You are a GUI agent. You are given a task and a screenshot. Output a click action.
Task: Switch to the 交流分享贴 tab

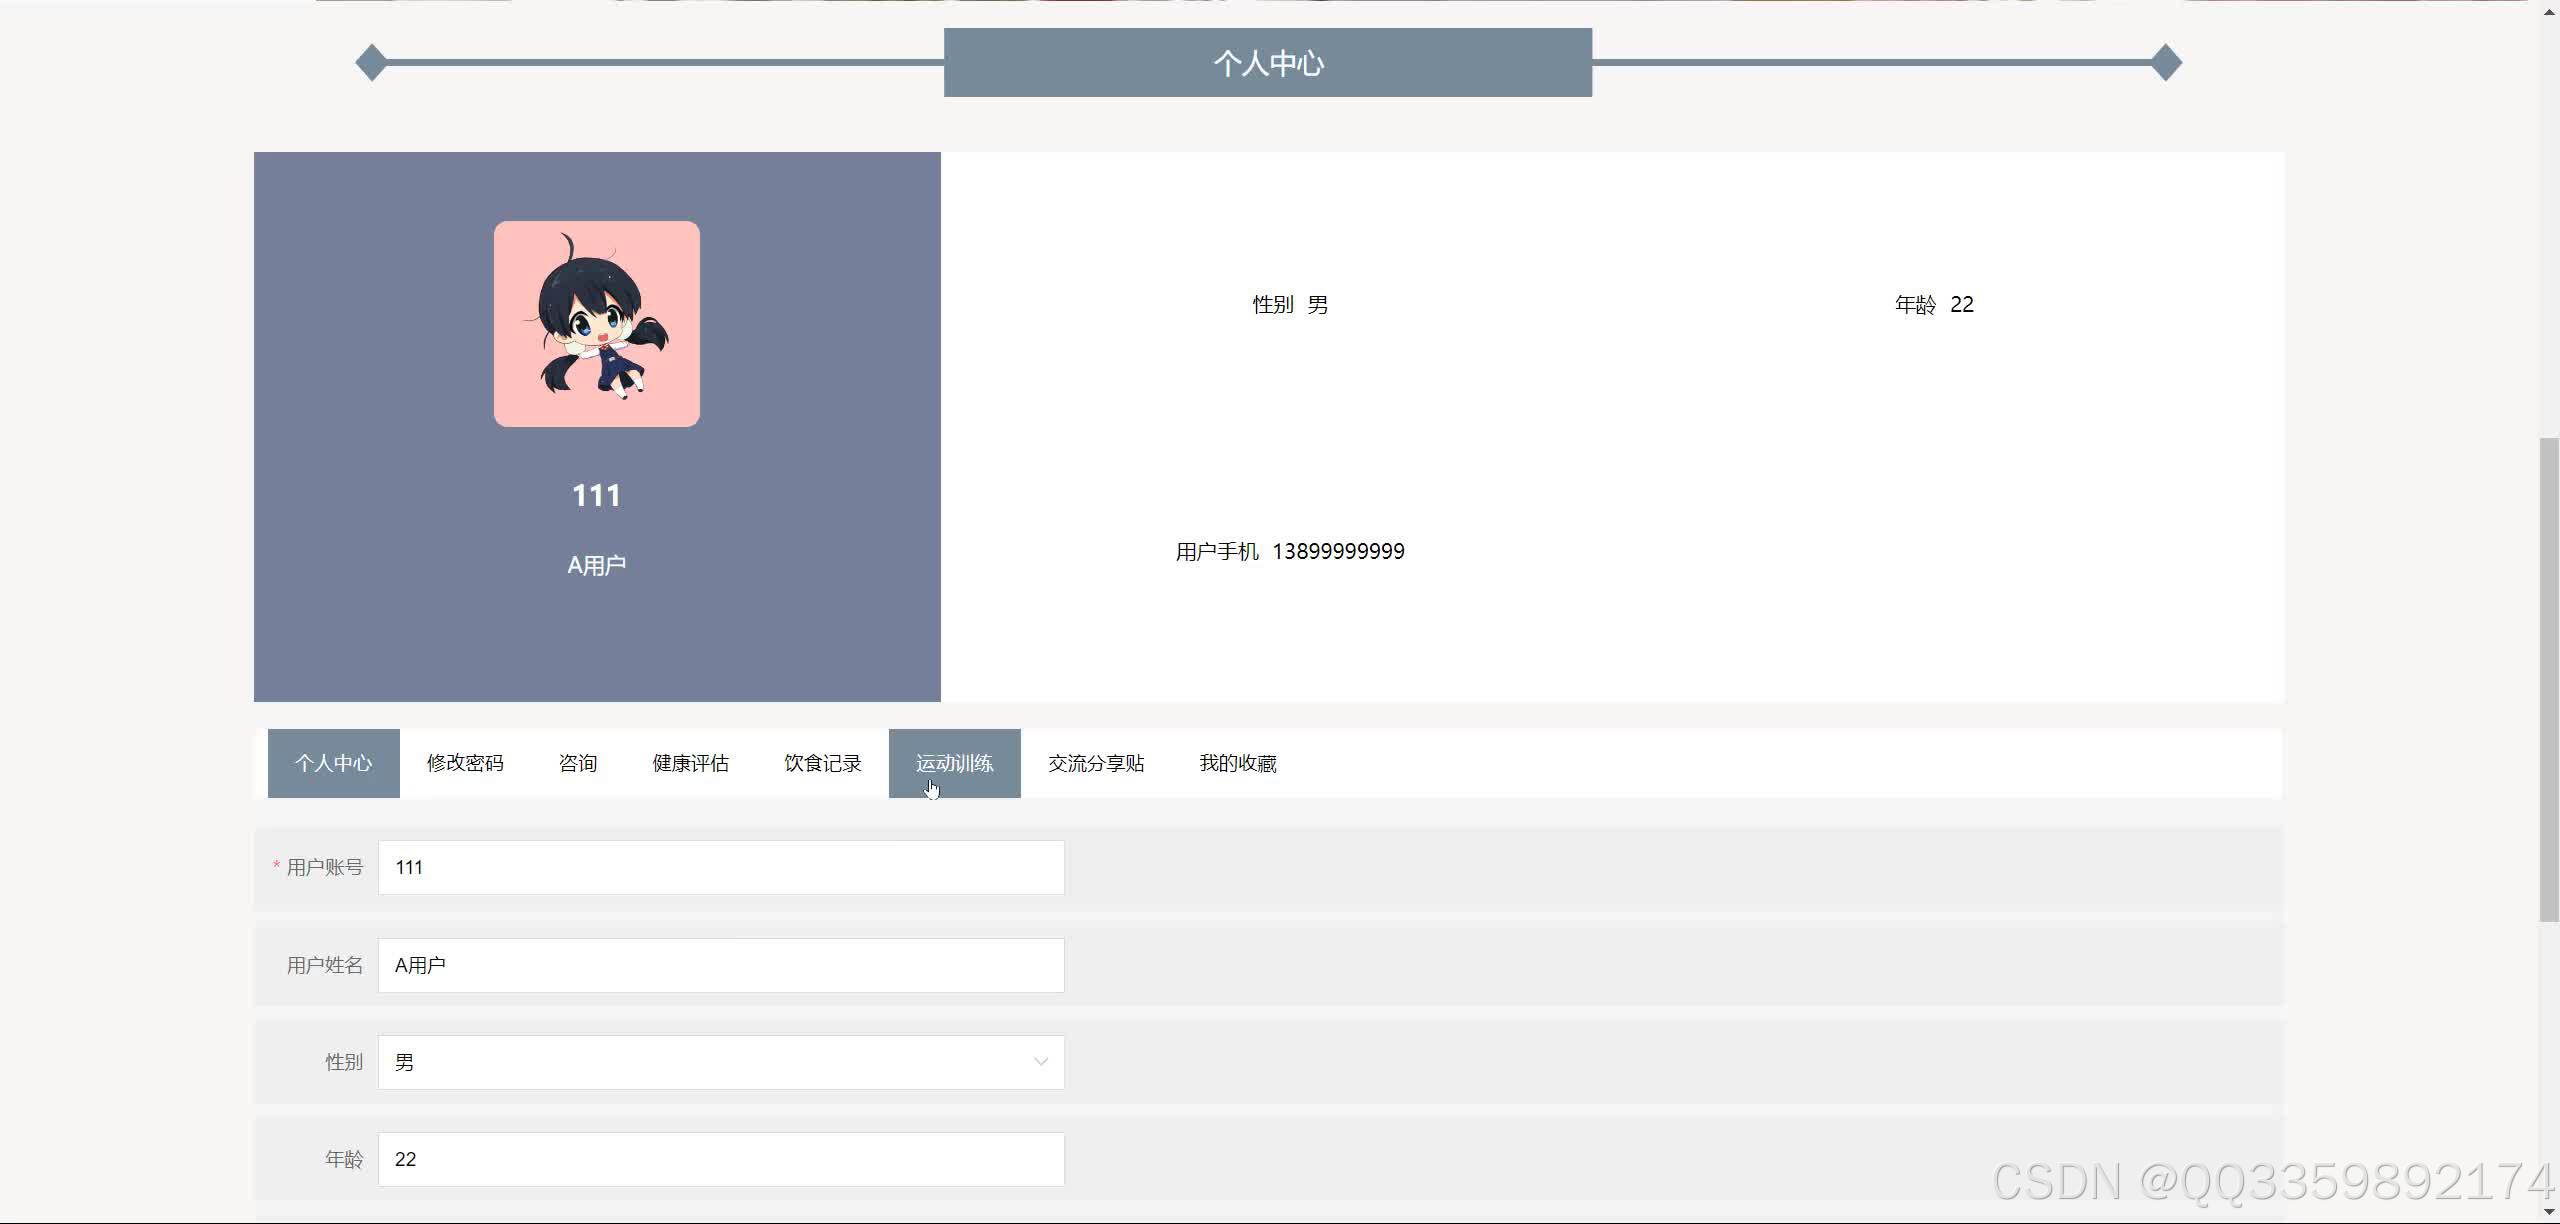click(x=1096, y=763)
